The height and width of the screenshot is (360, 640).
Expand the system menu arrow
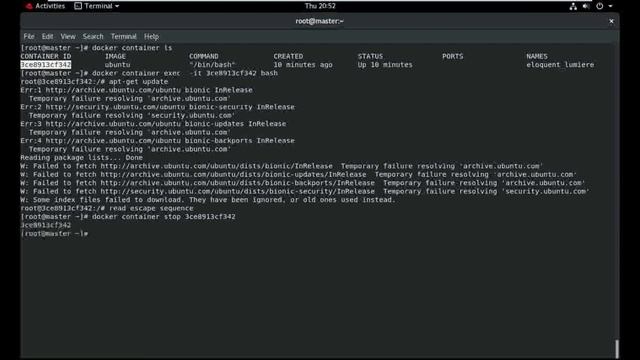point(611,6)
